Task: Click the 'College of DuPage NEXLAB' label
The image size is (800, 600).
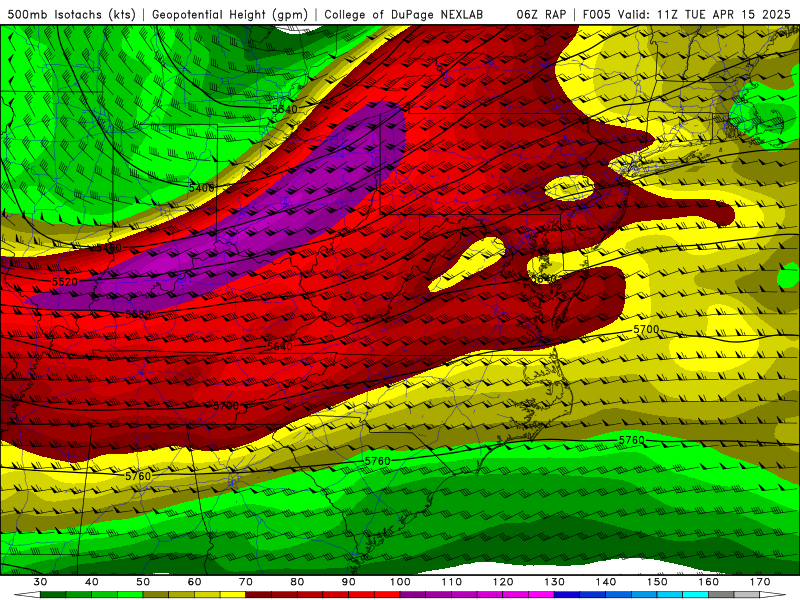Action: [x=404, y=14]
